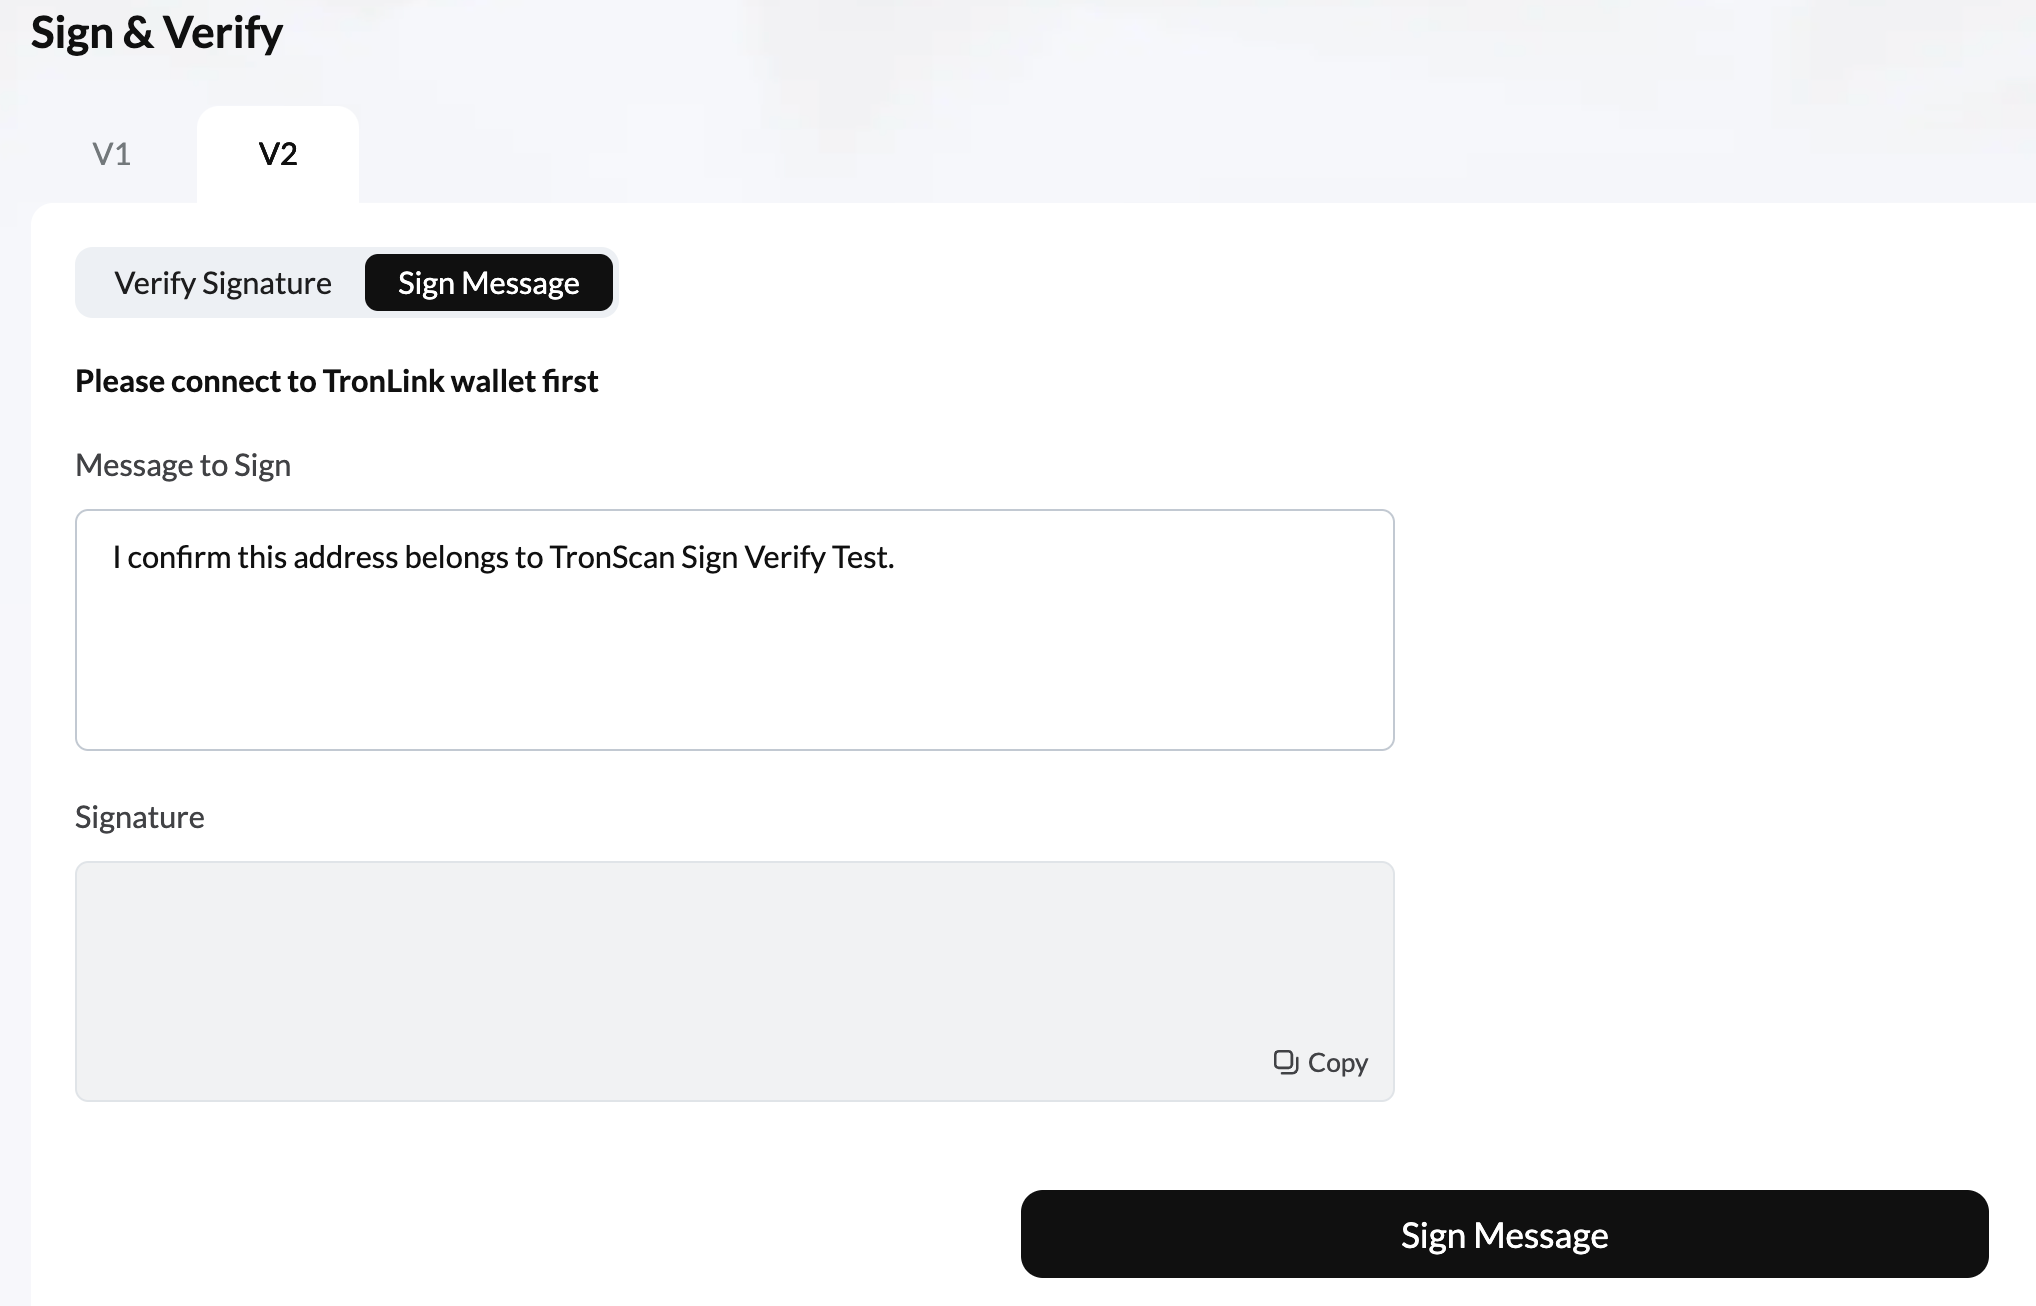The height and width of the screenshot is (1306, 2036).
Task: Click the large black Sign Message button
Action: (1504, 1234)
